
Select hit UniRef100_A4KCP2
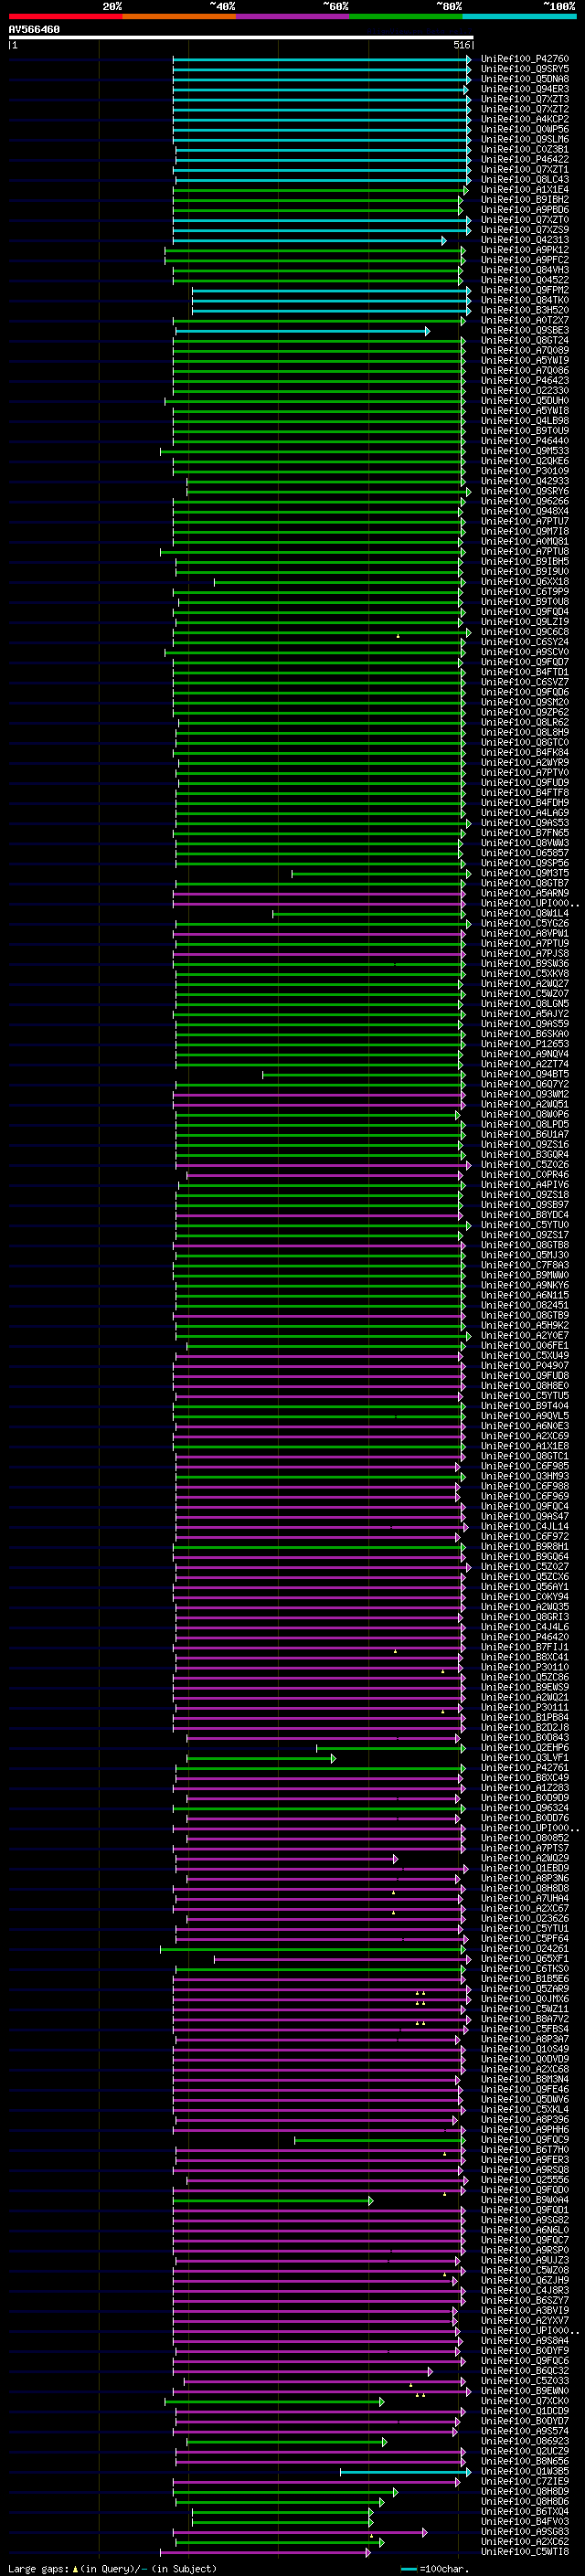point(525,119)
